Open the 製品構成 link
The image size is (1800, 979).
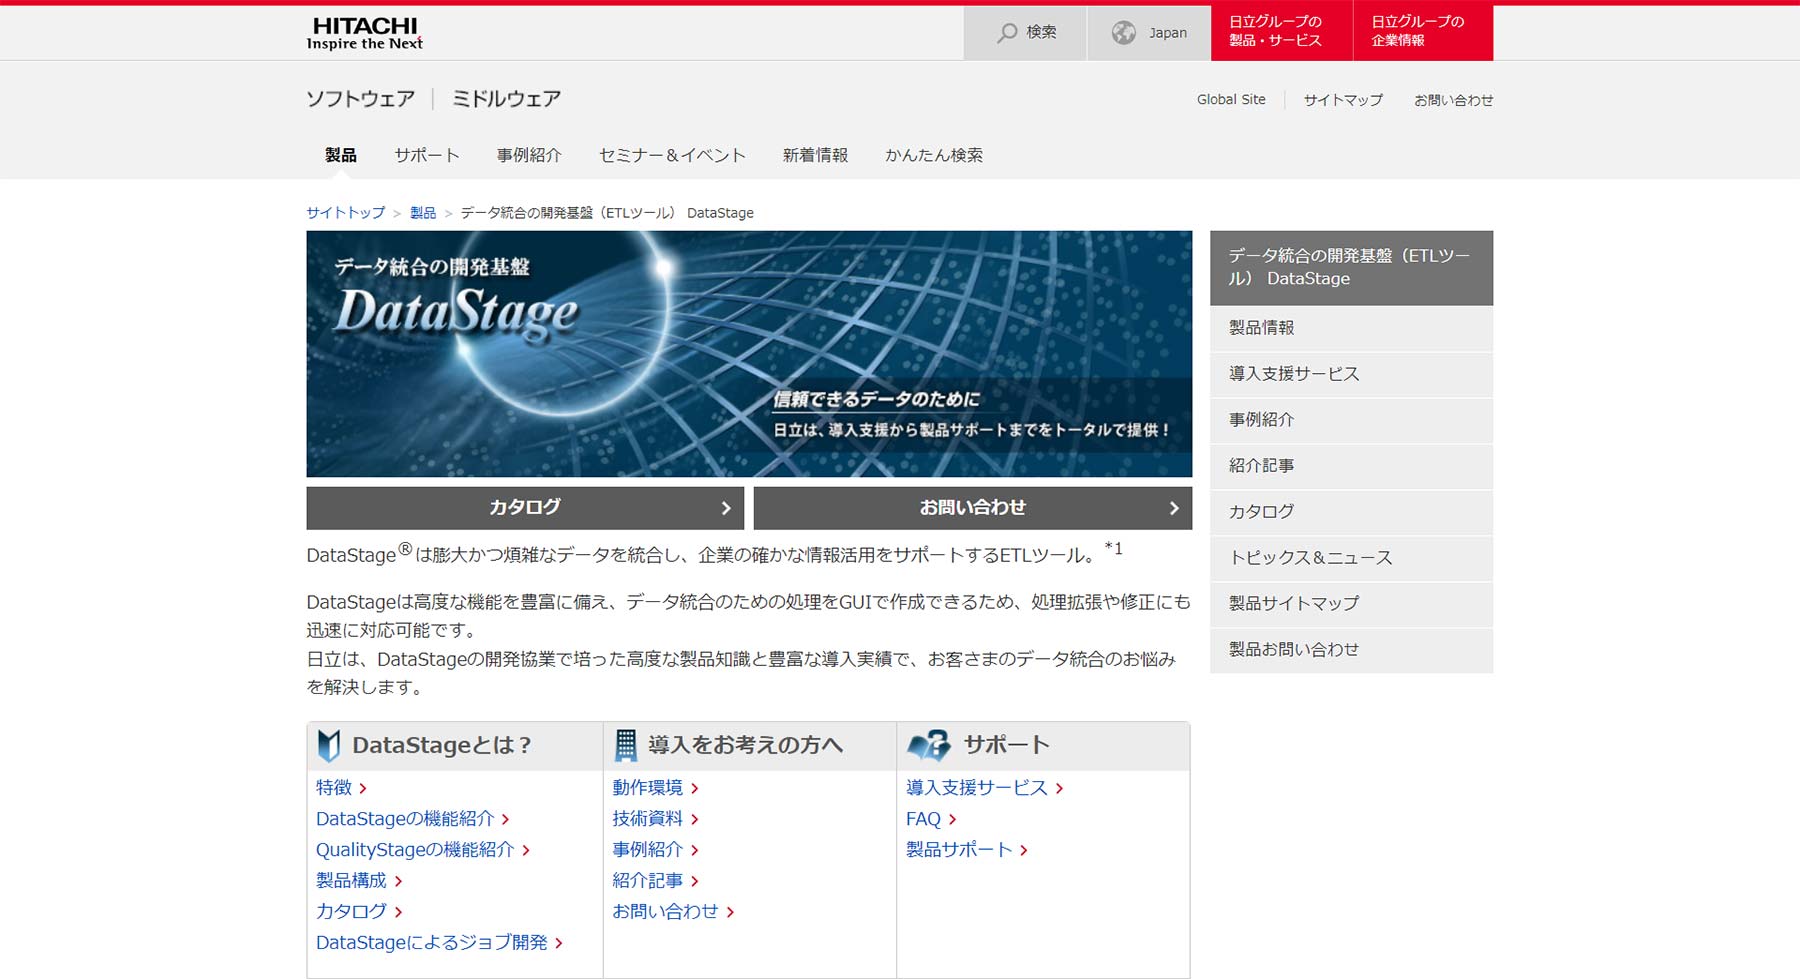(351, 881)
